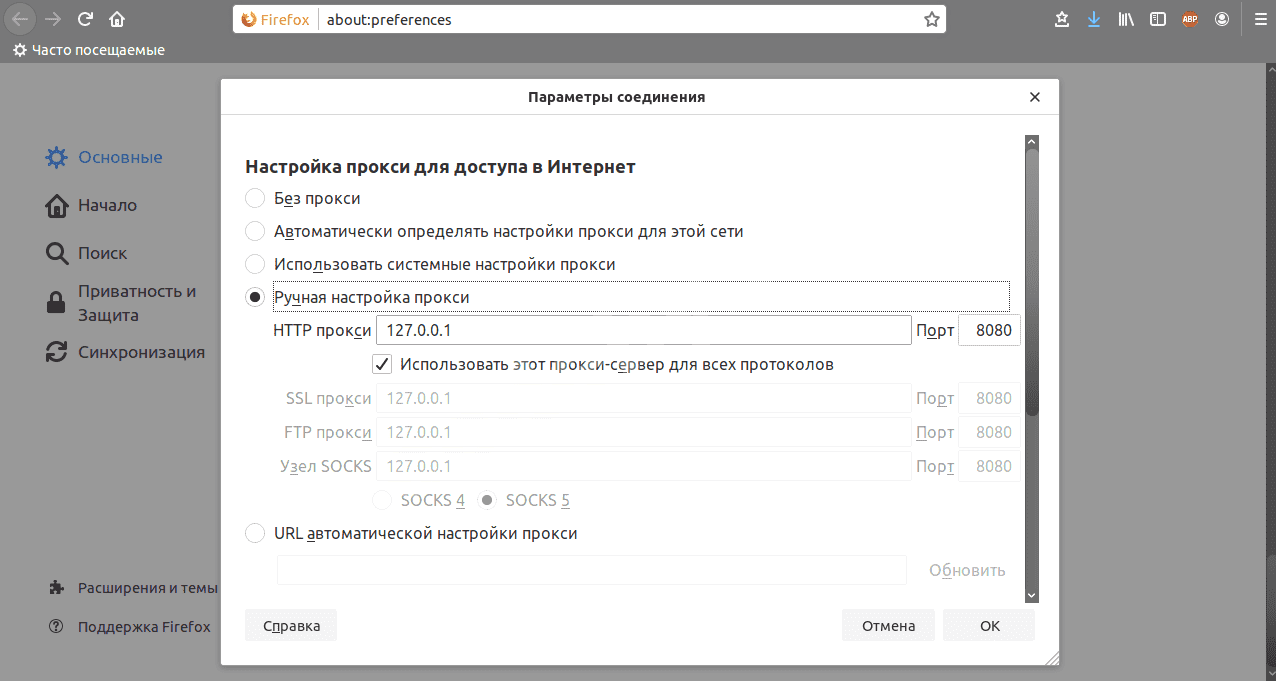Click the Adblock Plus ABP icon
The image size is (1276, 681).
pos(1189,19)
